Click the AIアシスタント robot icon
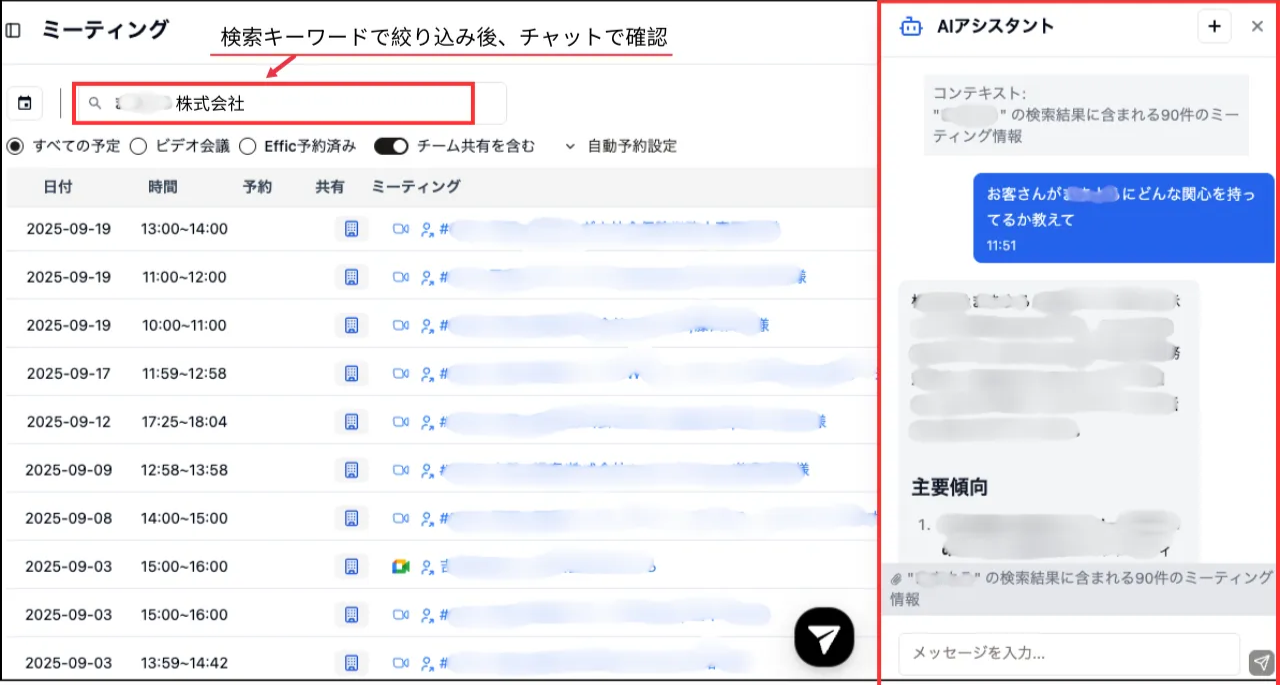Screen dimensions: 1280x685 click(x=911, y=27)
